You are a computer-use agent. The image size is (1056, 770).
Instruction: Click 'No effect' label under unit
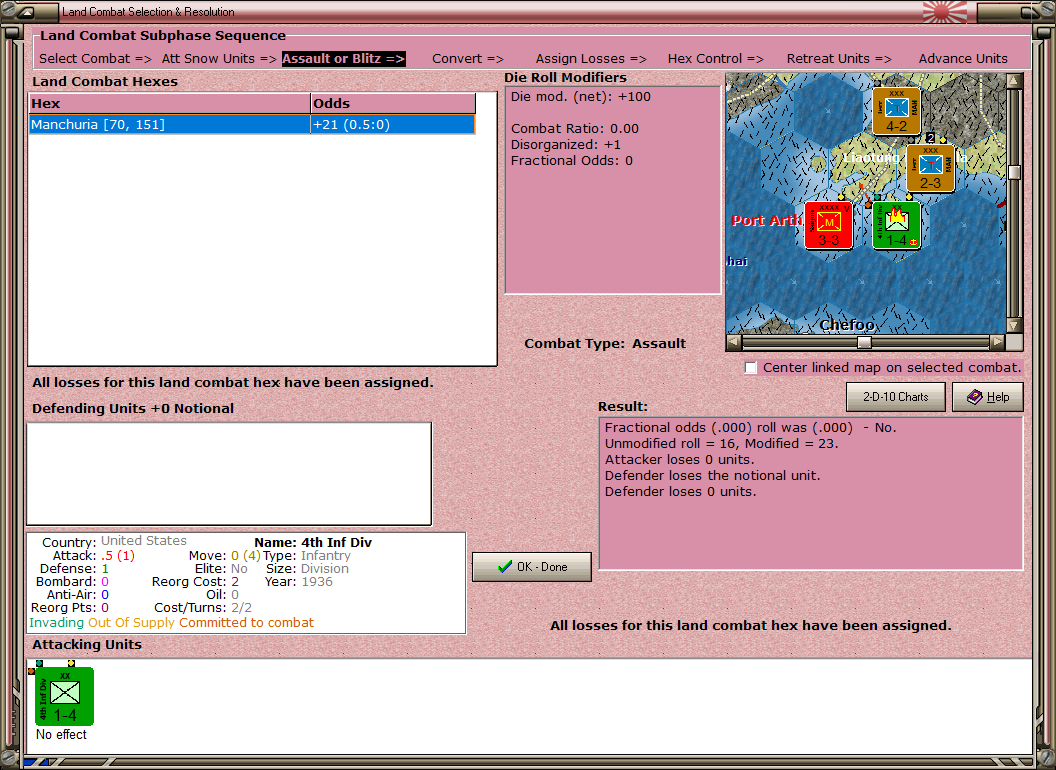pyautogui.click(x=61, y=734)
